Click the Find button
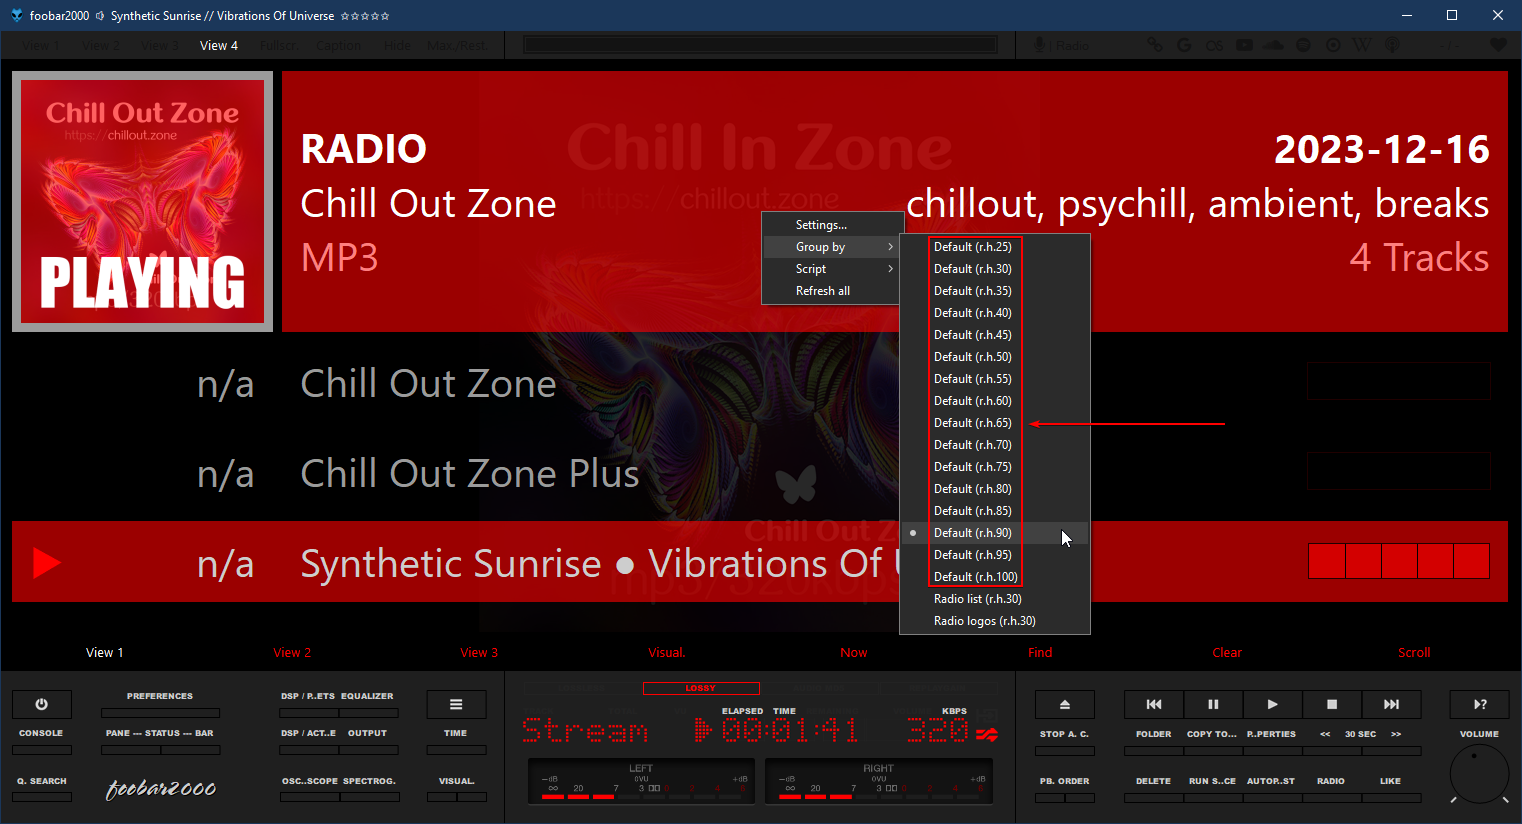This screenshot has width=1522, height=824. coord(1040,653)
